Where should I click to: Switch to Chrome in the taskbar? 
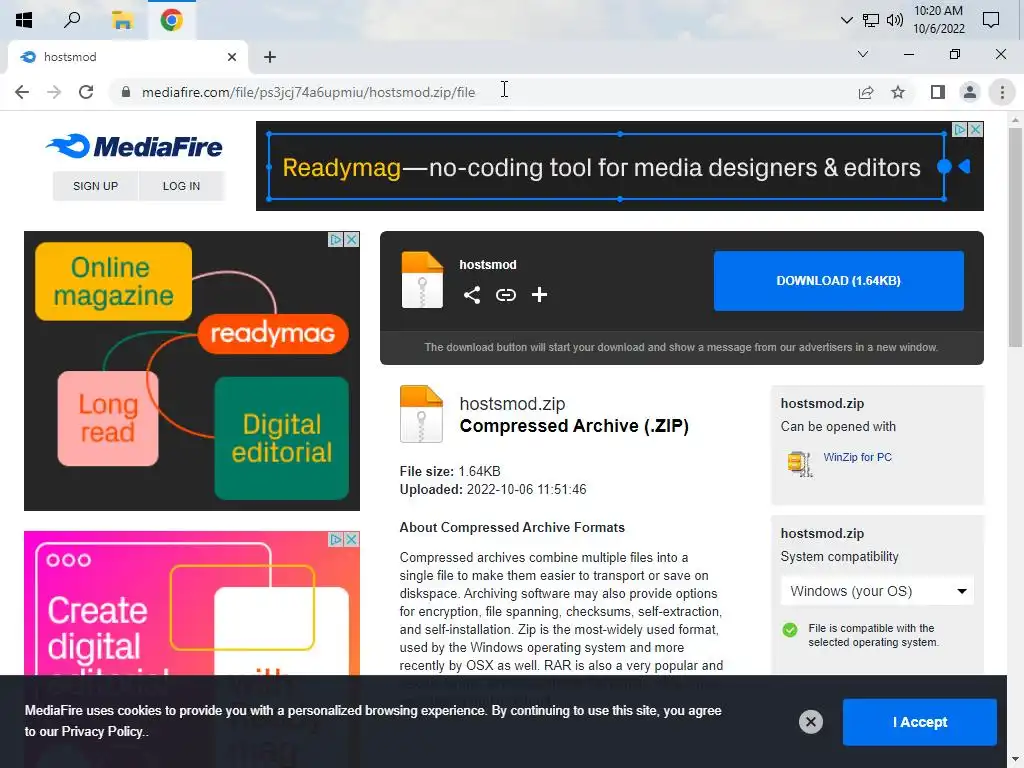click(171, 20)
